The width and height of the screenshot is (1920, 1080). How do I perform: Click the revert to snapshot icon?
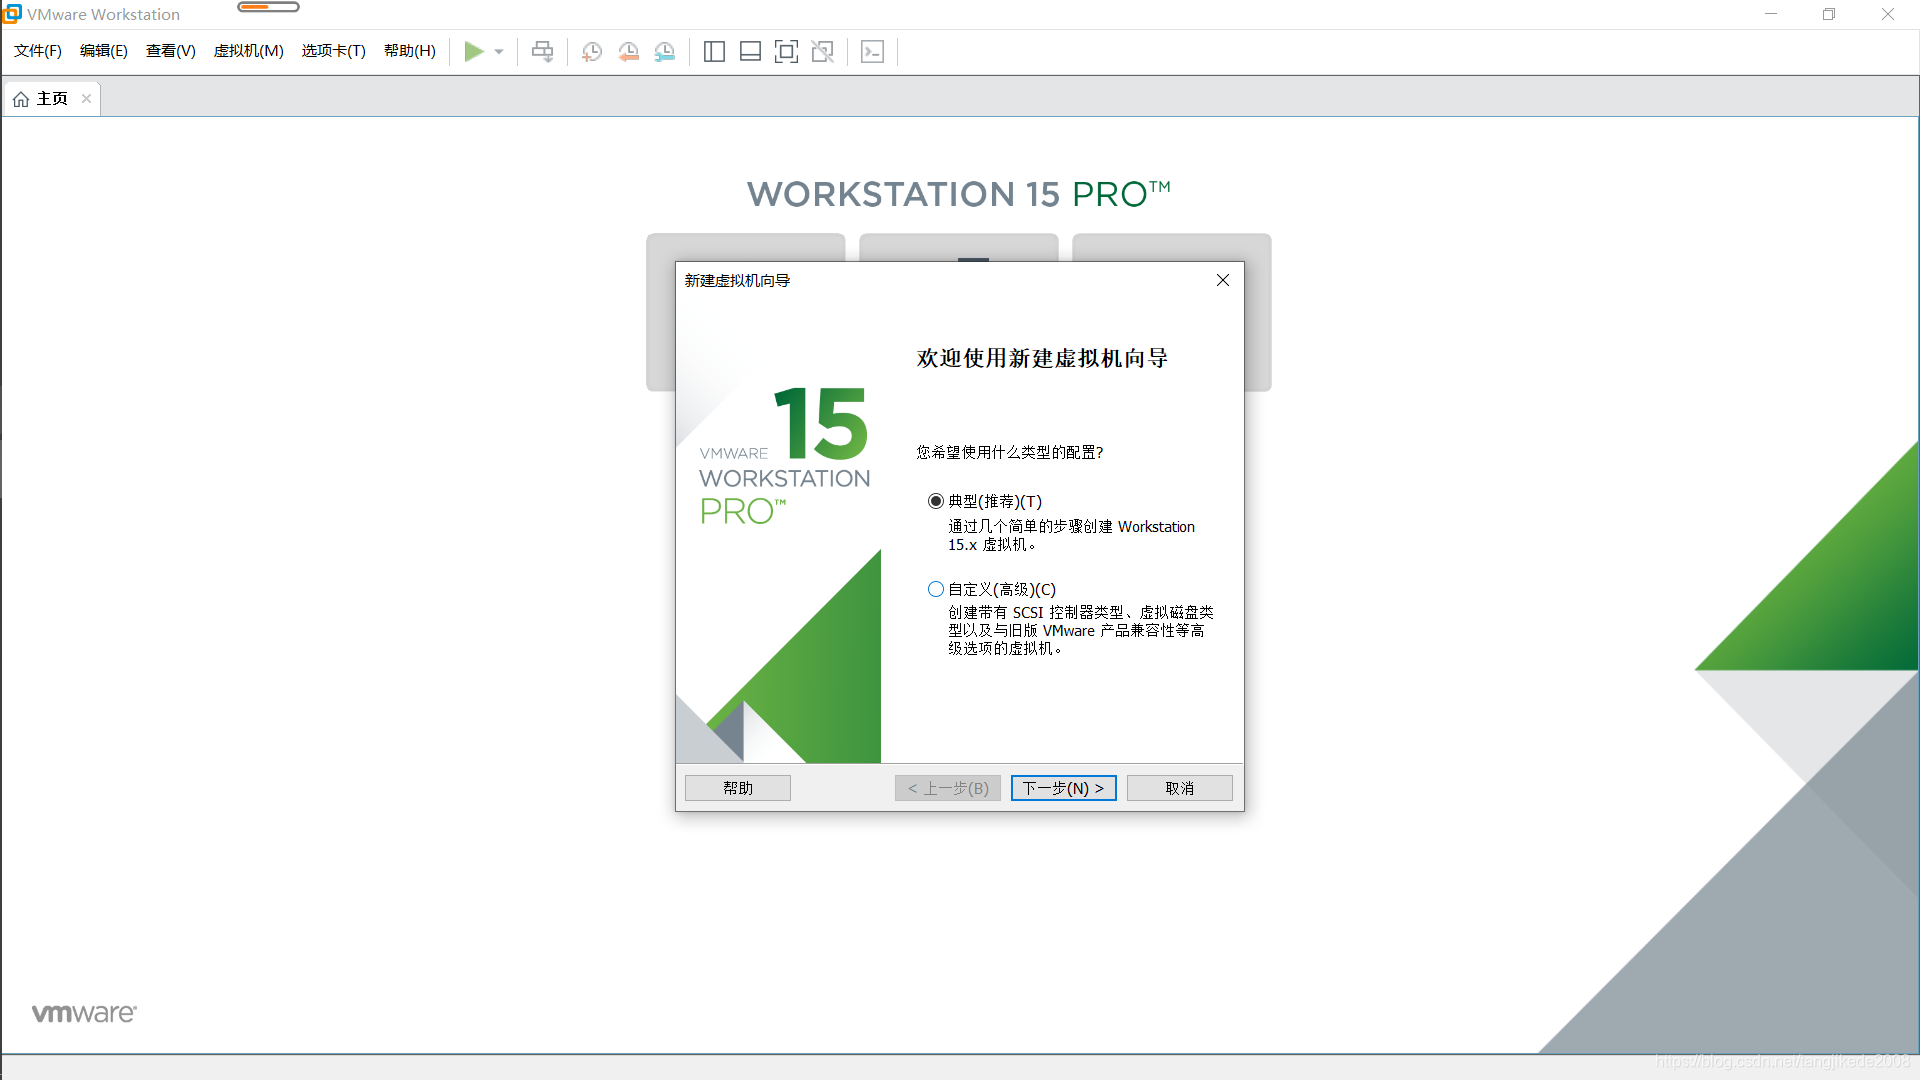coord(628,51)
